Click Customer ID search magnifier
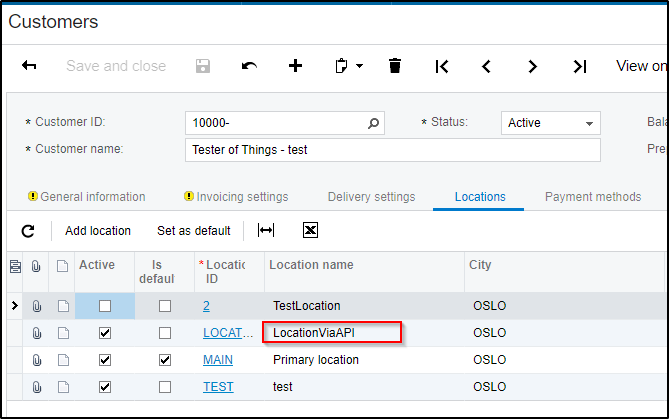Viewport: 669px width, 419px height. pyautogui.click(x=374, y=123)
